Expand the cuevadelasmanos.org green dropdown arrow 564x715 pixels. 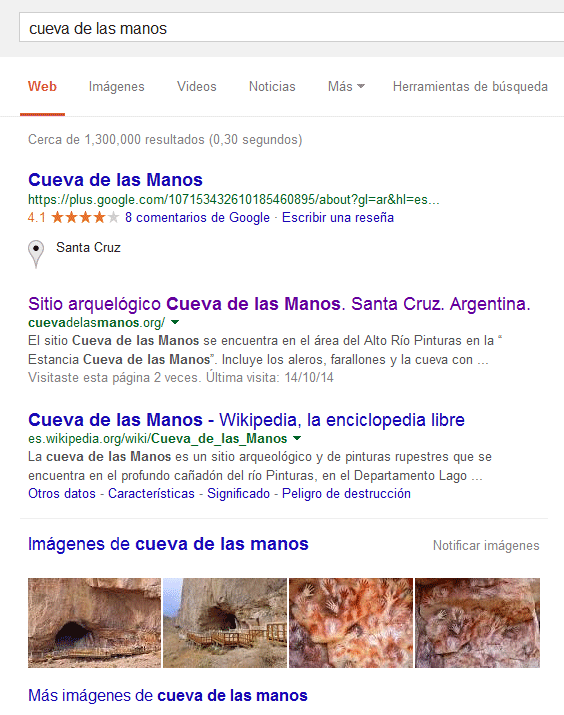pos(175,322)
